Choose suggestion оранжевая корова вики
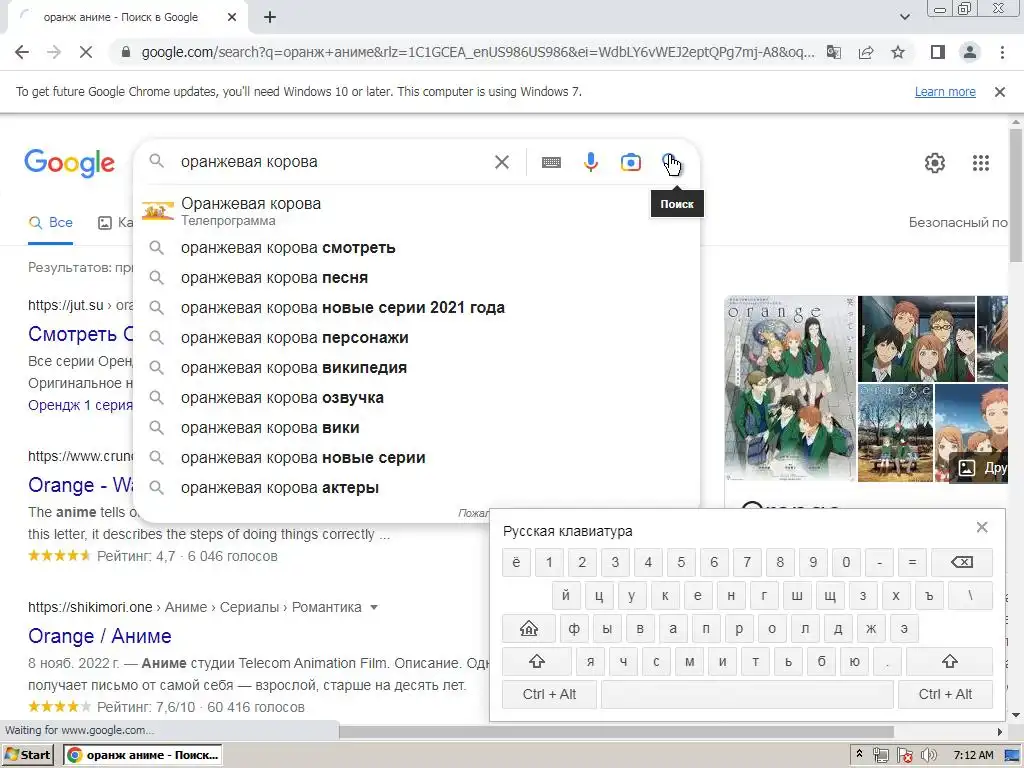The width and height of the screenshot is (1024, 768). [x=417, y=428]
